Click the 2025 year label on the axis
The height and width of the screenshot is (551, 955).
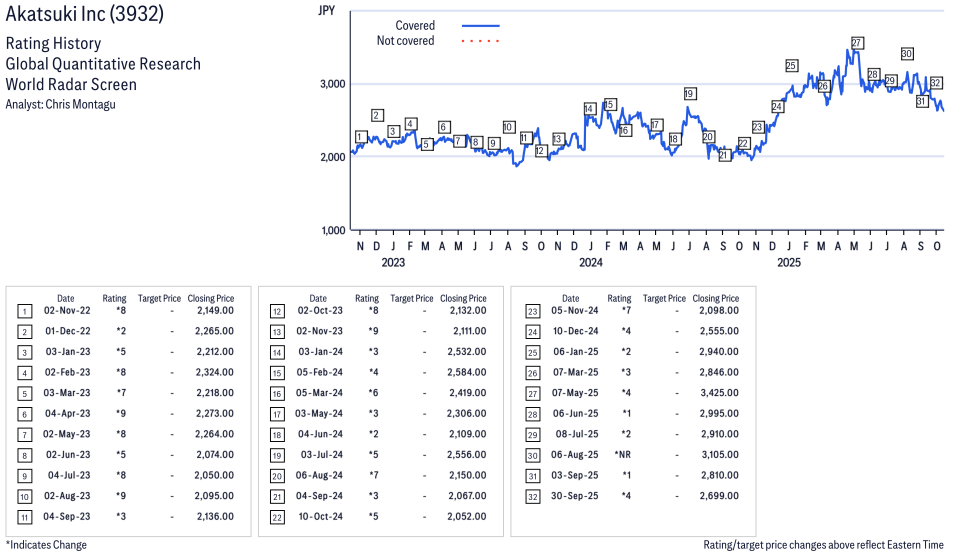click(789, 263)
